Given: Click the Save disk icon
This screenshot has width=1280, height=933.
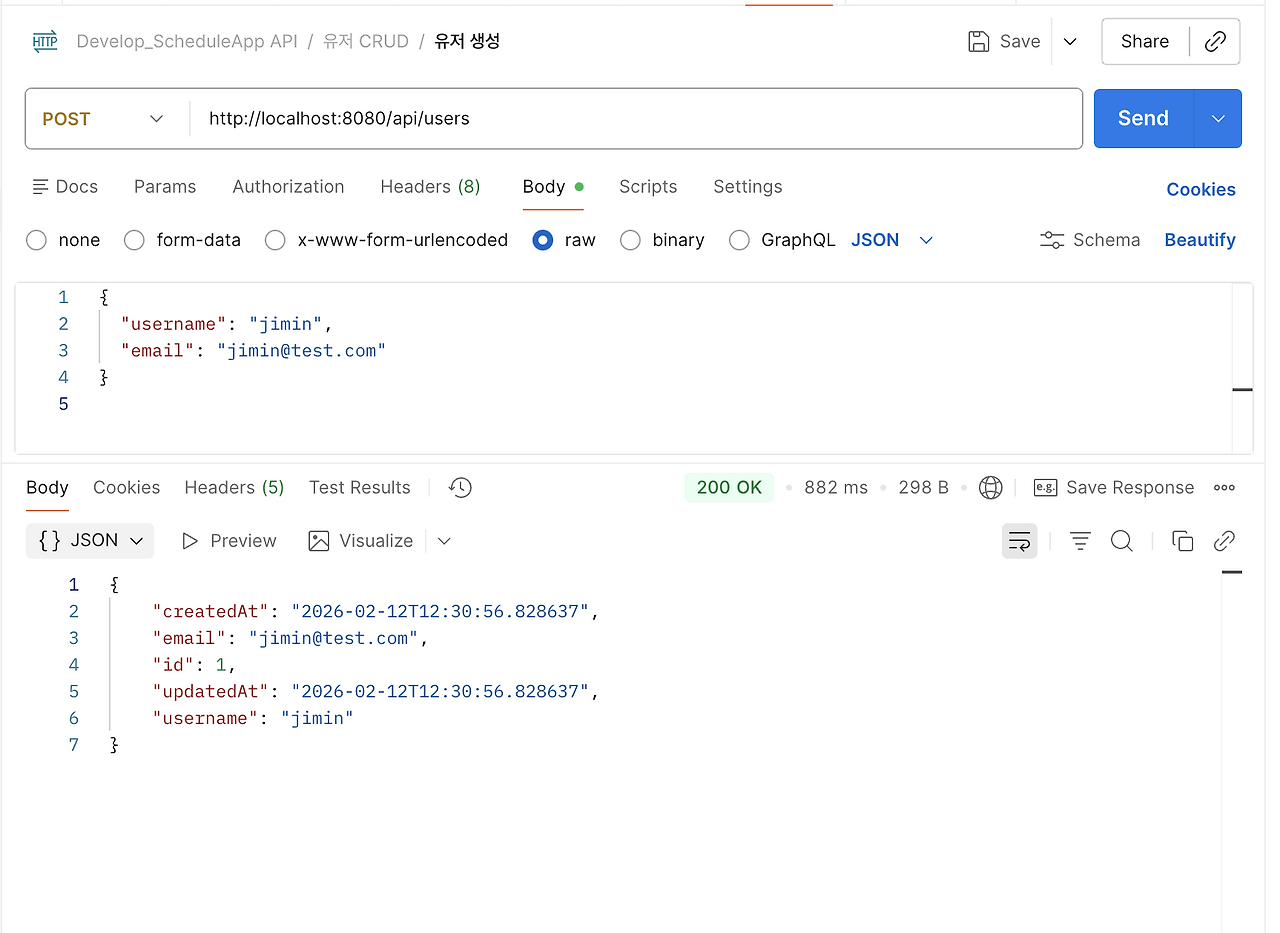Looking at the screenshot, I should (978, 41).
